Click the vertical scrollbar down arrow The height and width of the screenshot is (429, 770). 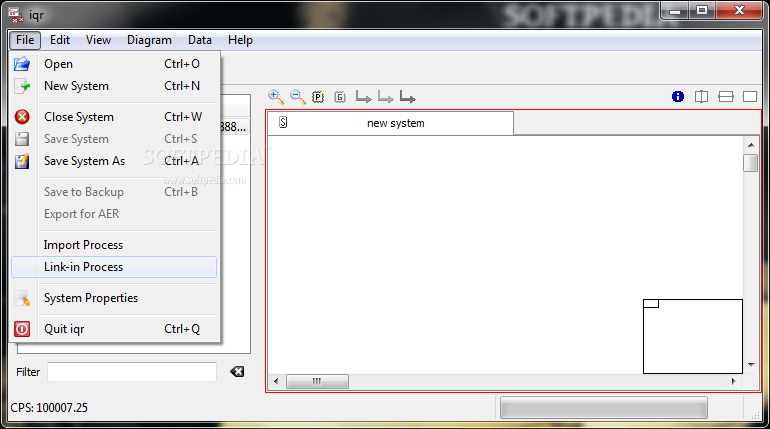coord(751,365)
